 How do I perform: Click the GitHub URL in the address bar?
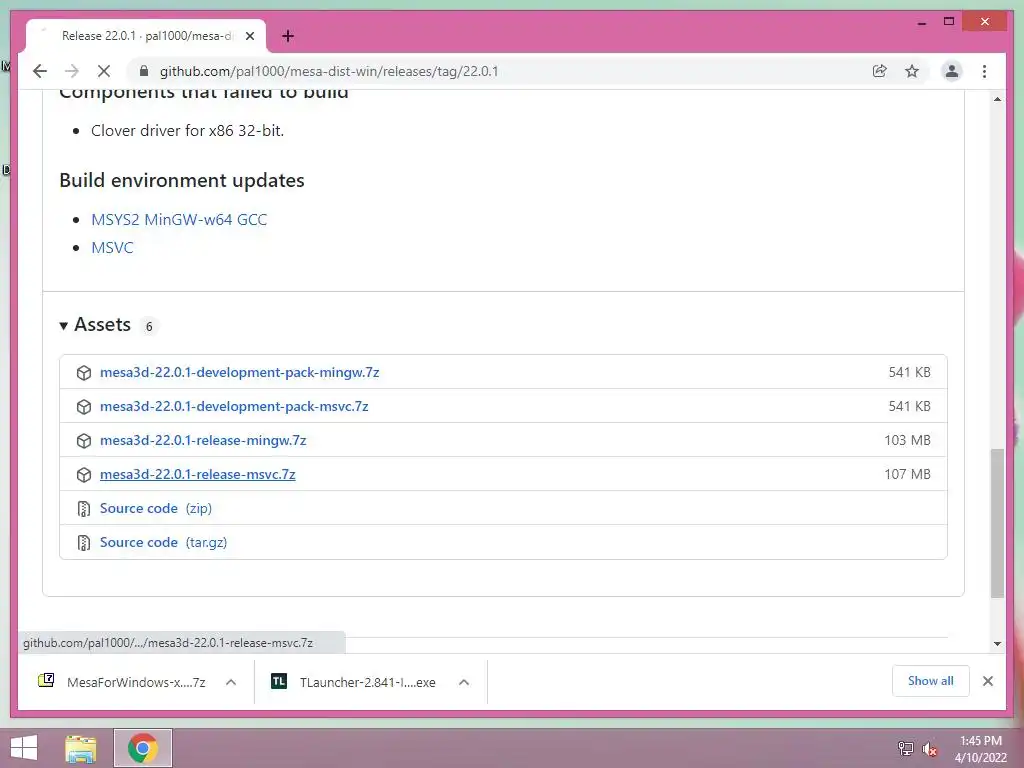point(328,71)
